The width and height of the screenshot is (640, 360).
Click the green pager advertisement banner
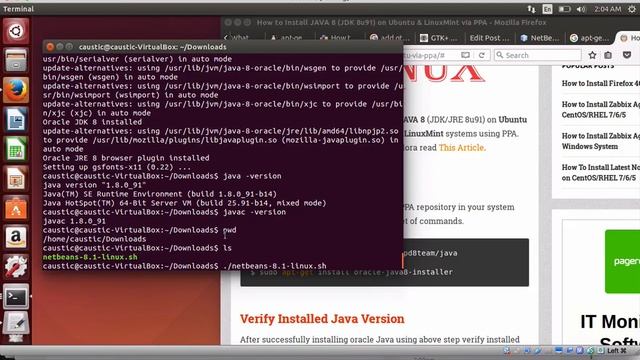pos(622,261)
